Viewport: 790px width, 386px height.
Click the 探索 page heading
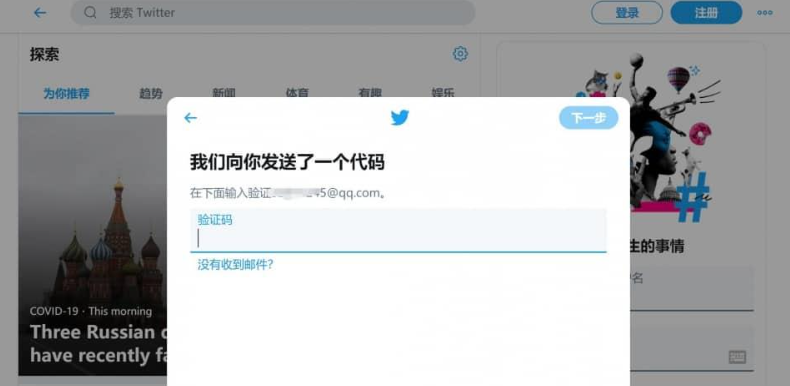click(44, 54)
